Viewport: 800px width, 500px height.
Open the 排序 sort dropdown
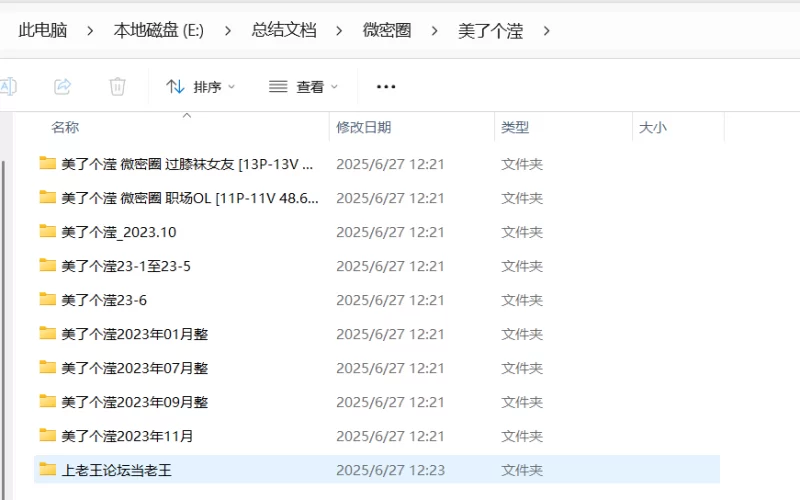coord(201,87)
